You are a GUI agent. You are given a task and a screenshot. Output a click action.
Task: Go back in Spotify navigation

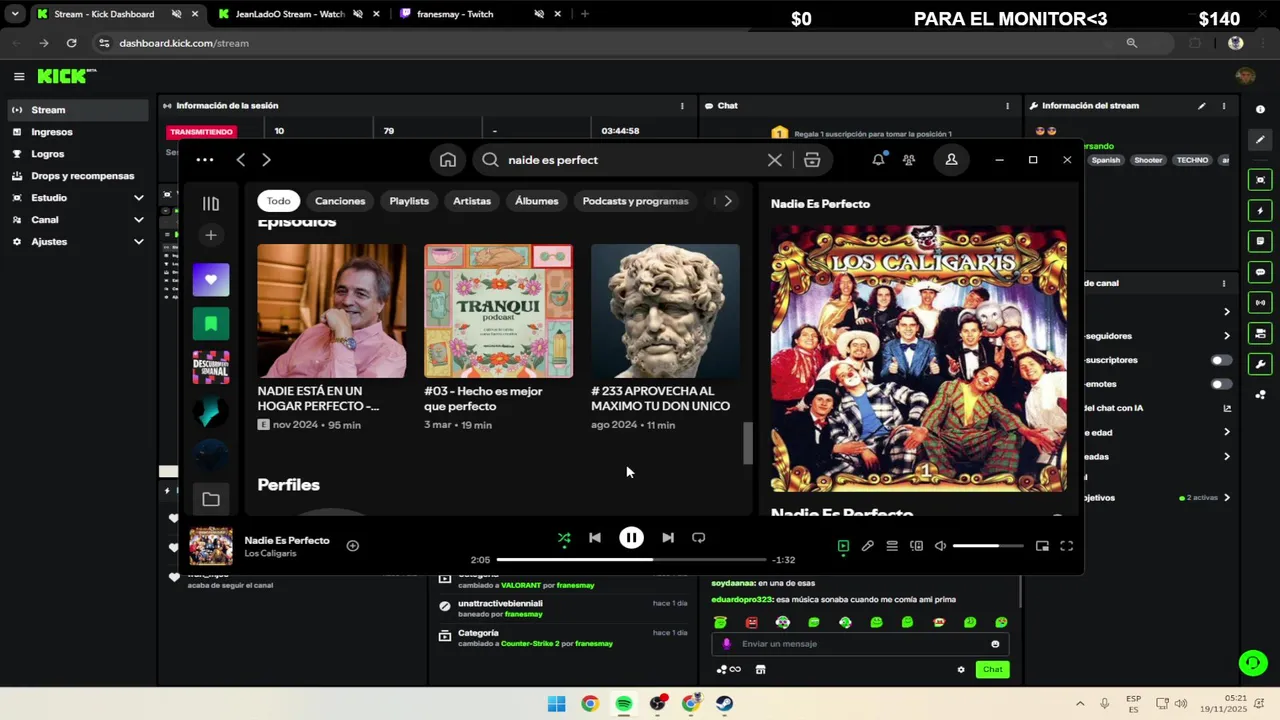click(x=241, y=160)
